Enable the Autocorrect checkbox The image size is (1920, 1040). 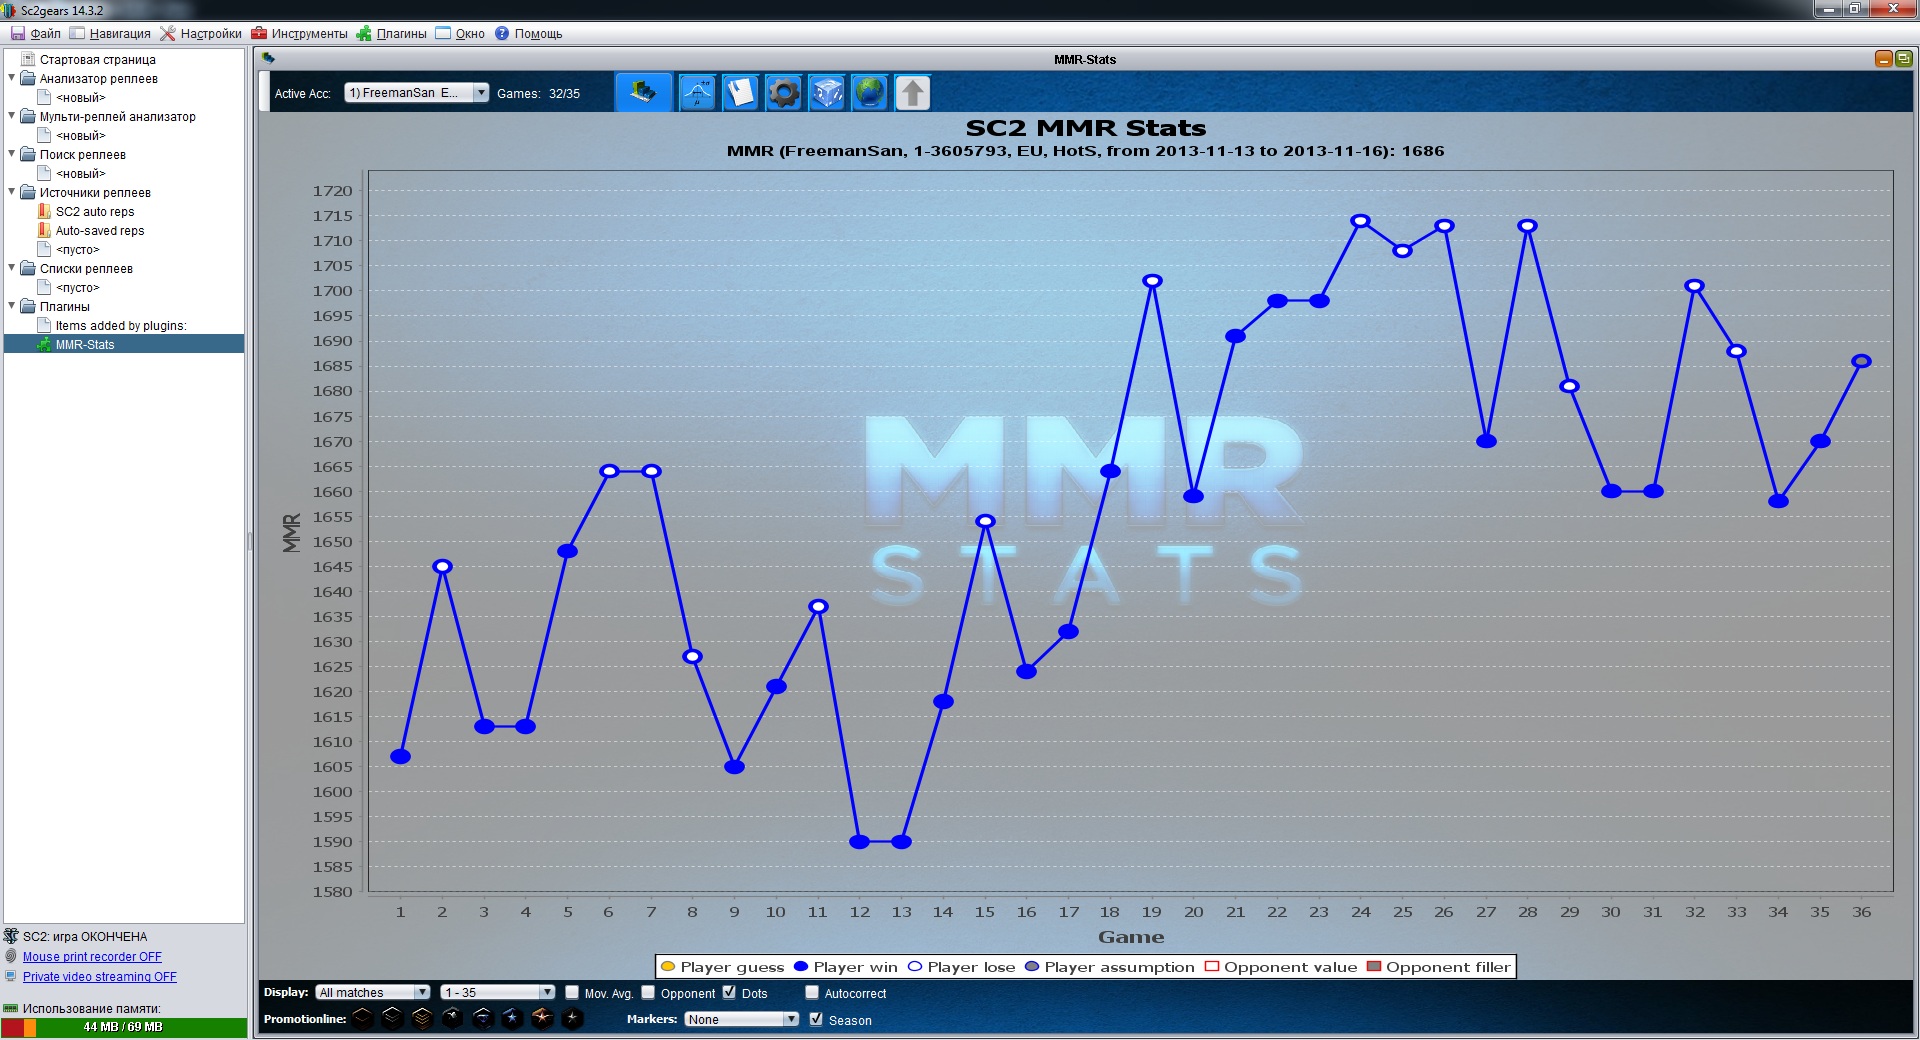point(812,992)
